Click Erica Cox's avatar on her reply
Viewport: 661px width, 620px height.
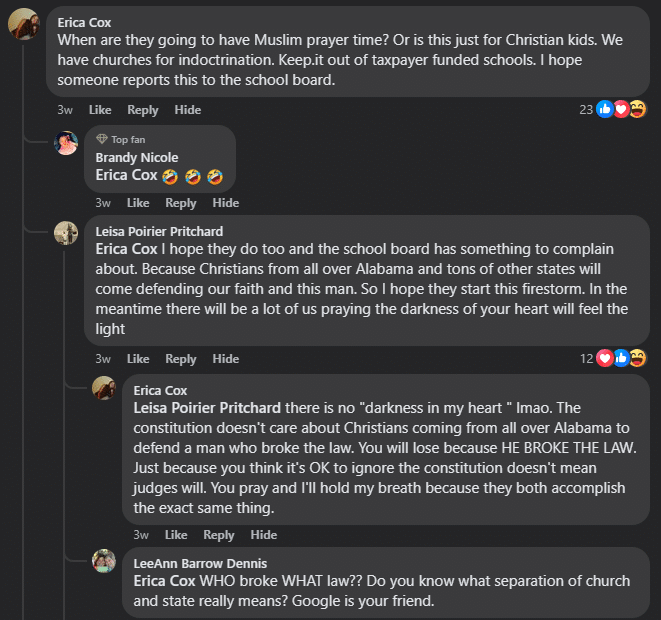104,388
